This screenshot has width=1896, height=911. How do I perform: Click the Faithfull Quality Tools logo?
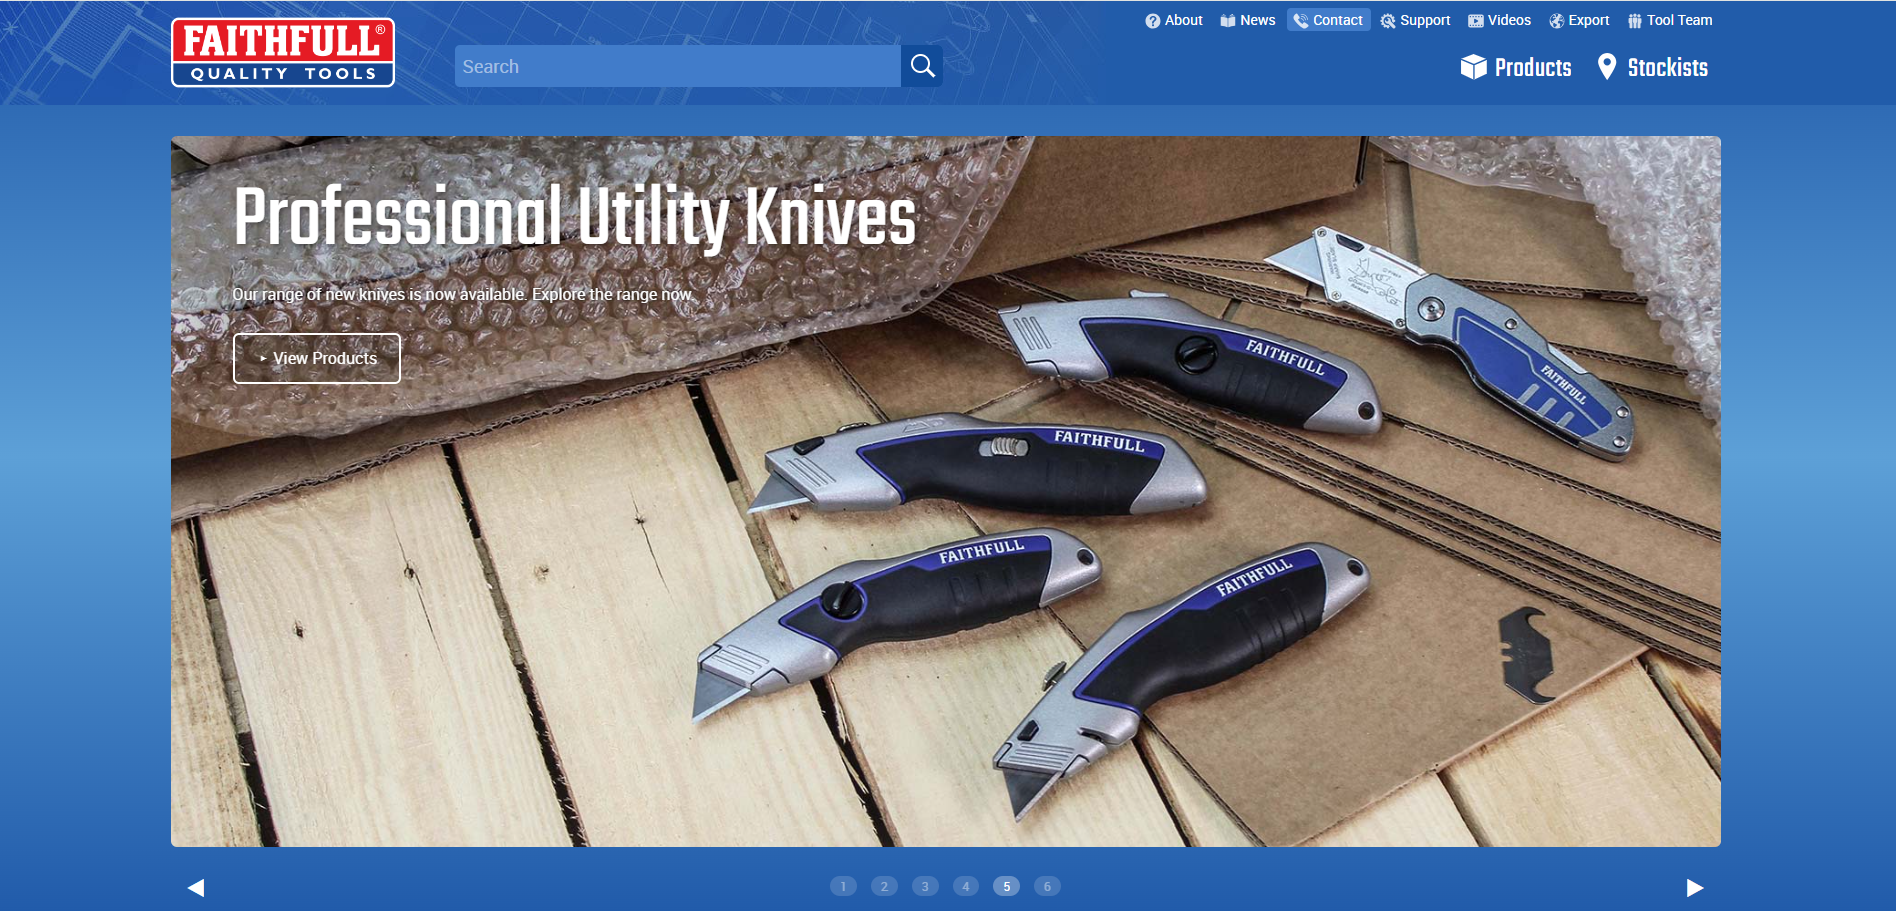point(283,52)
